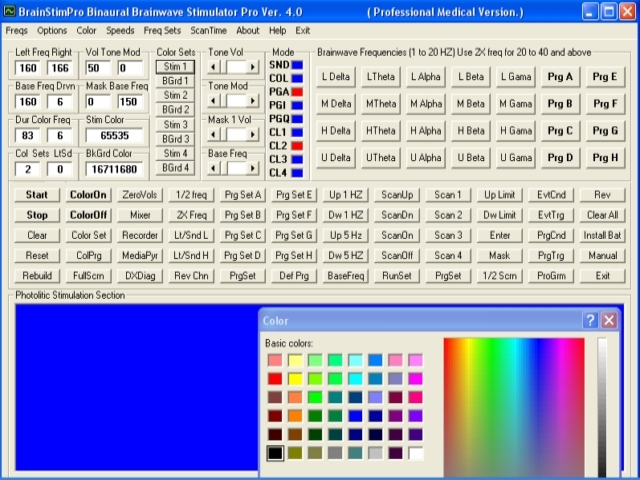
Task: Decrease Tone Mod with left arrow
Action: (213, 101)
